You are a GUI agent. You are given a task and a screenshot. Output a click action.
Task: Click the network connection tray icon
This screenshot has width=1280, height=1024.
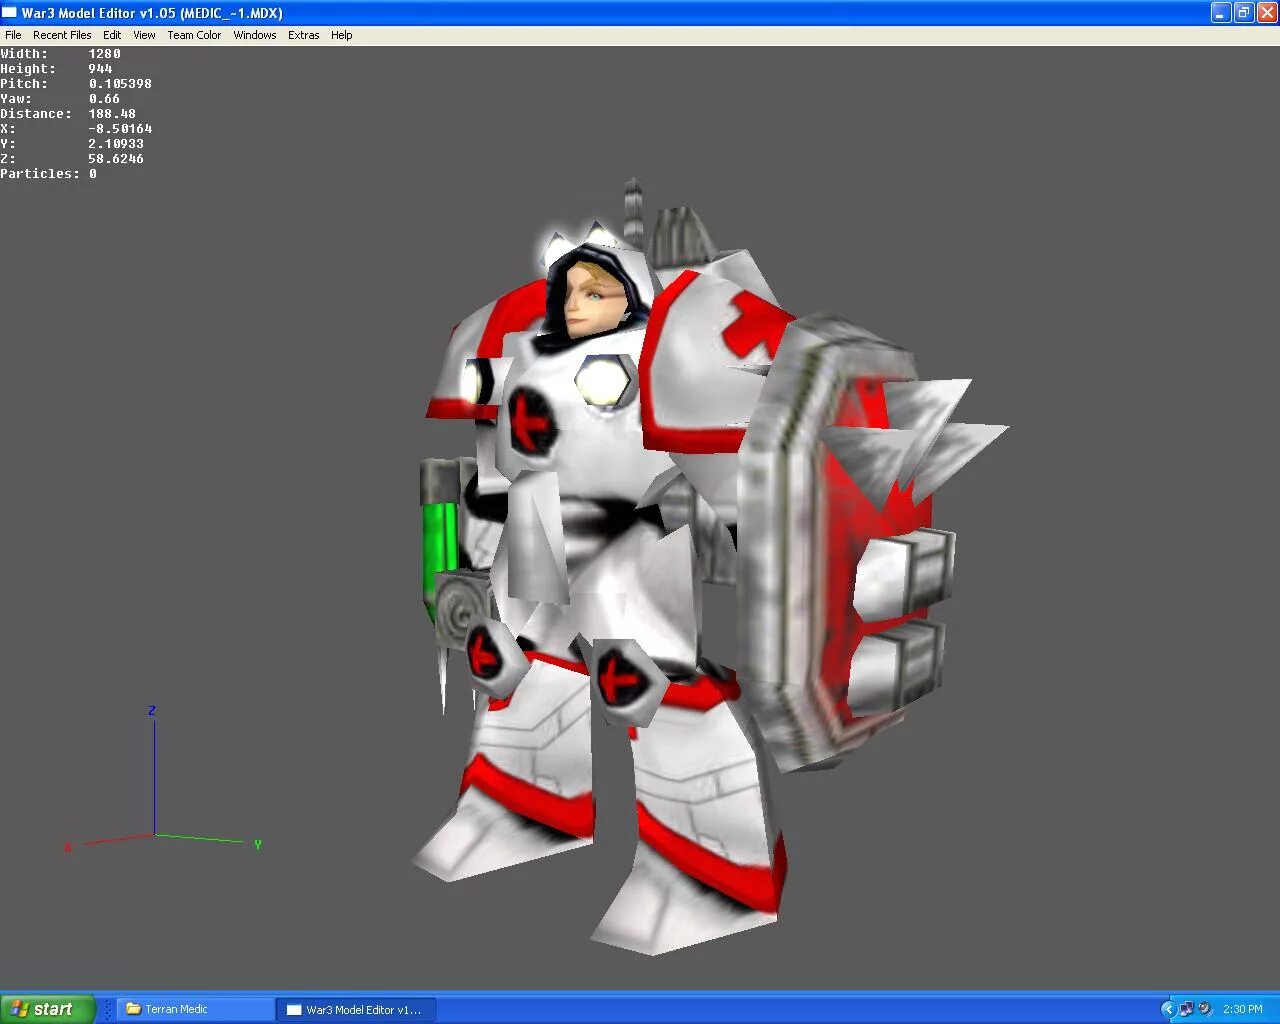point(1187,1009)
